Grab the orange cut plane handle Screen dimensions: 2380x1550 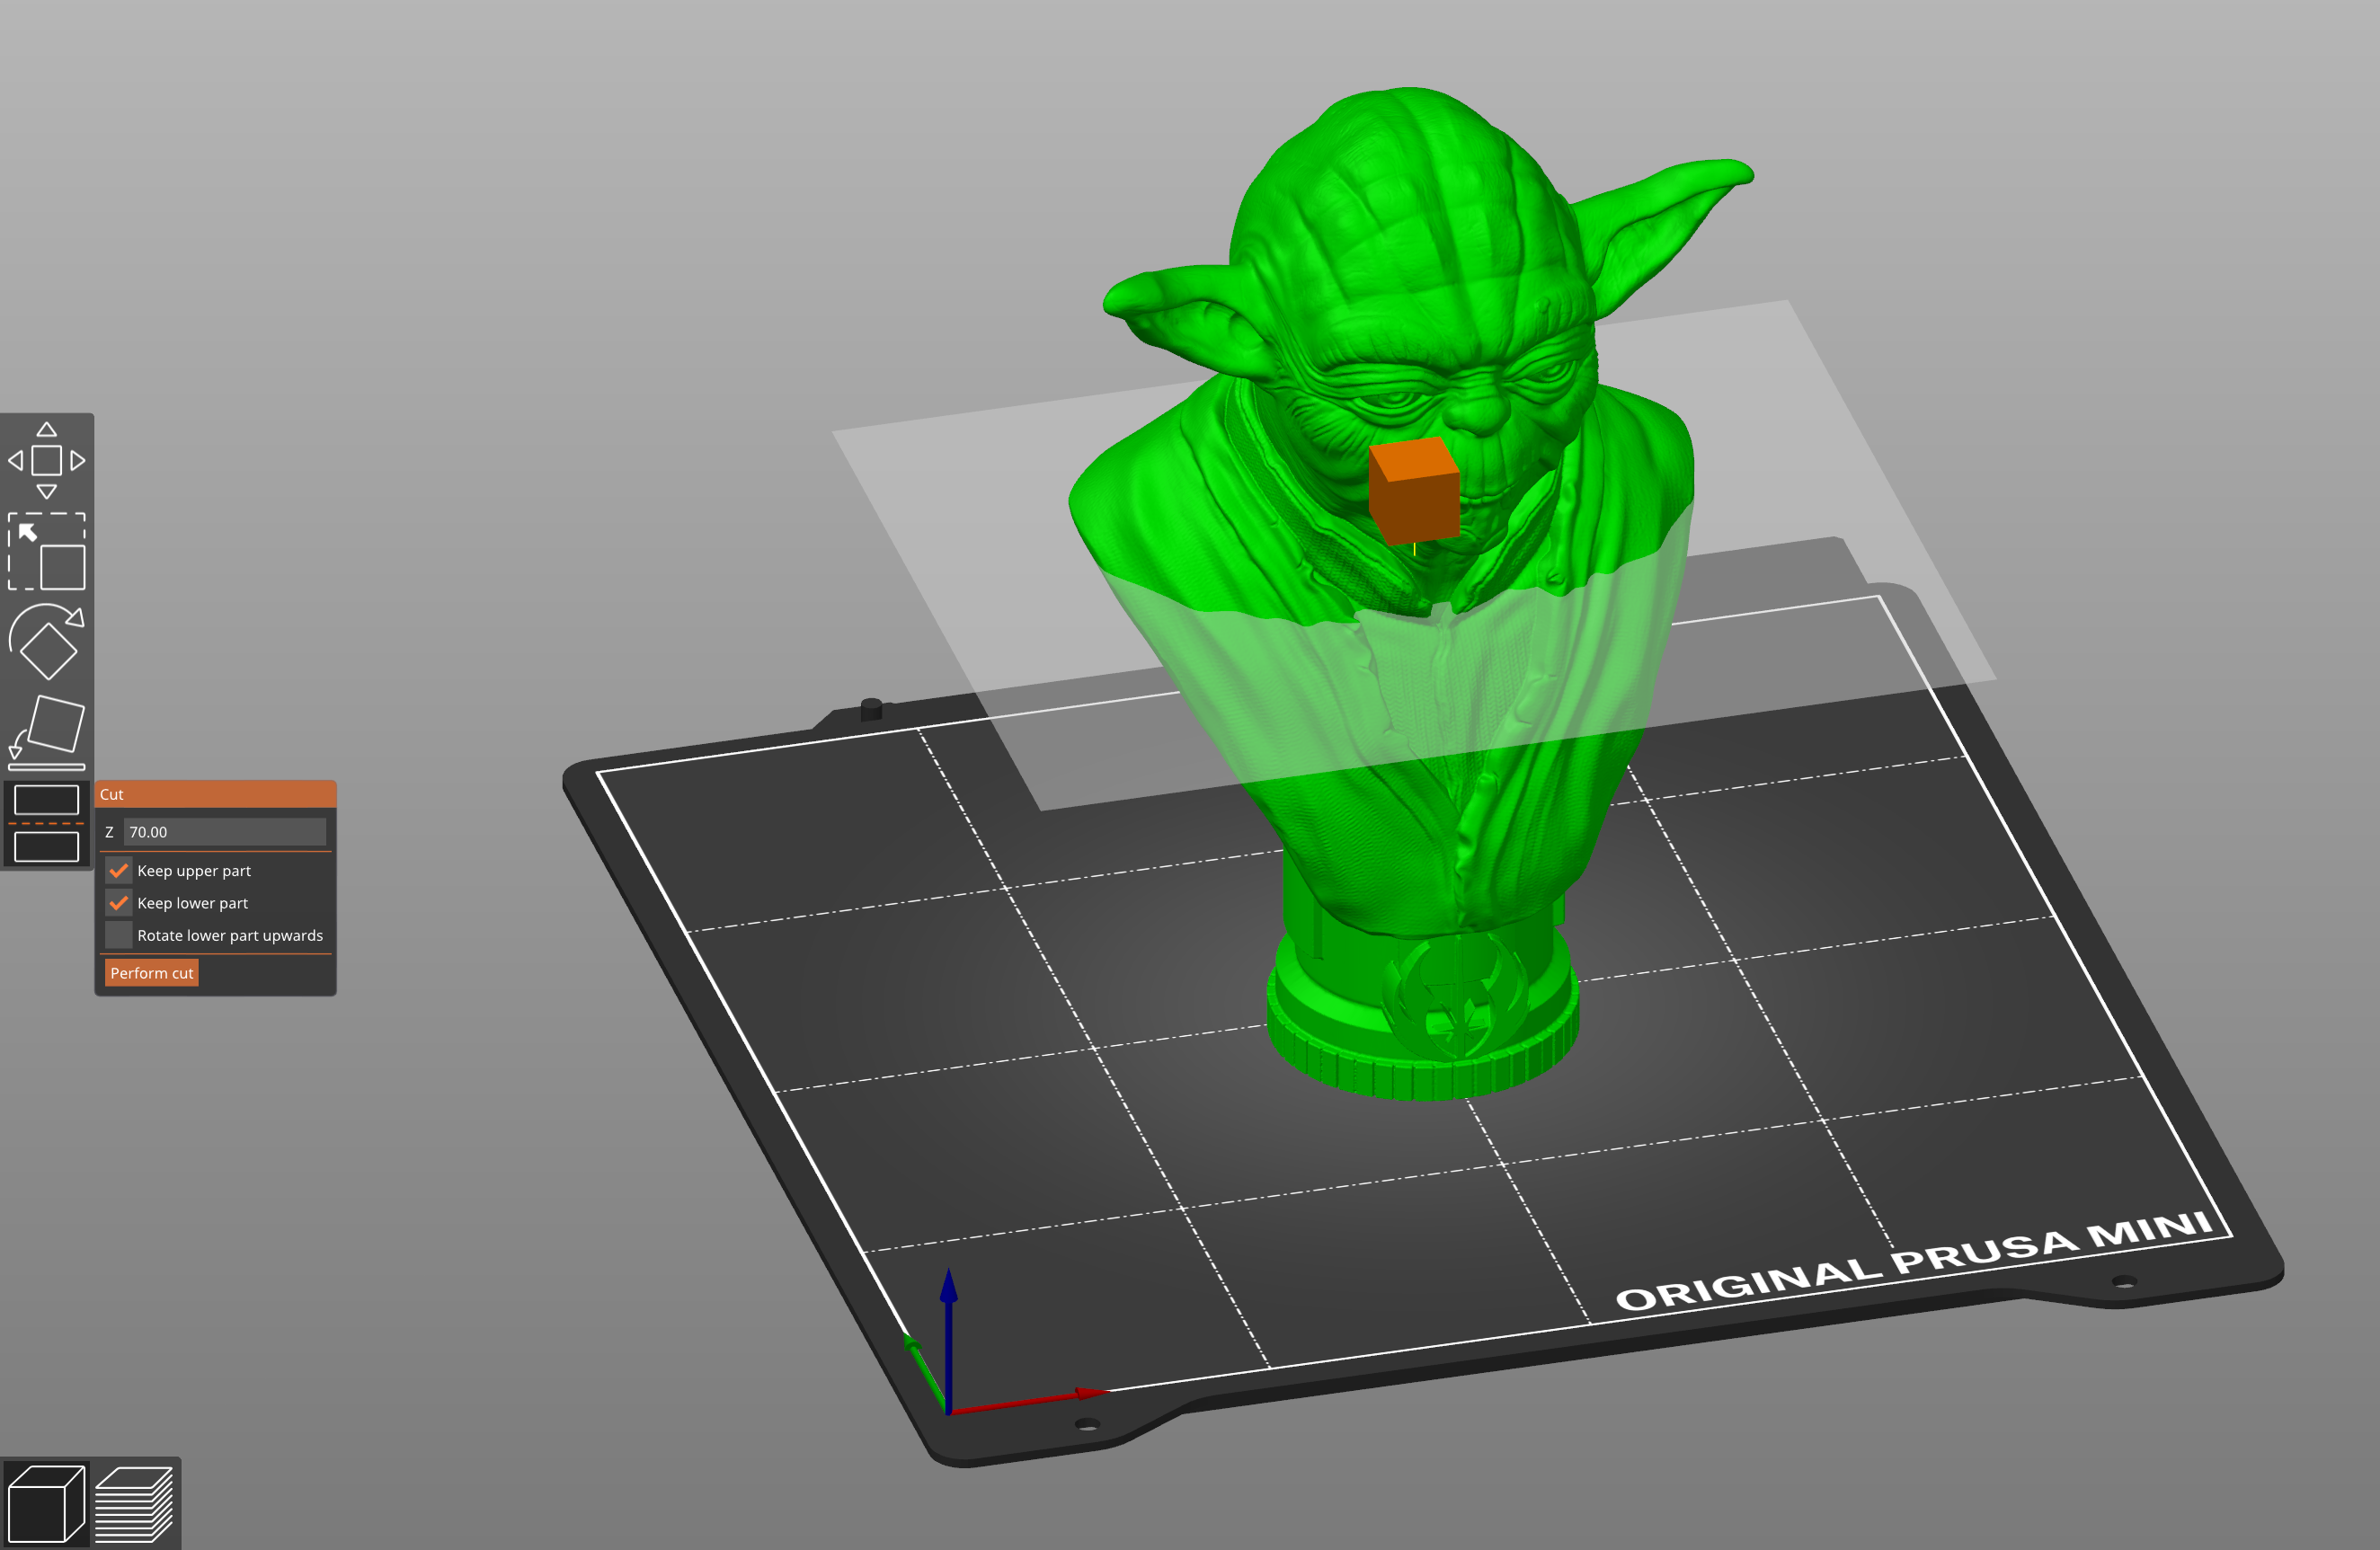click(1414, 491)
